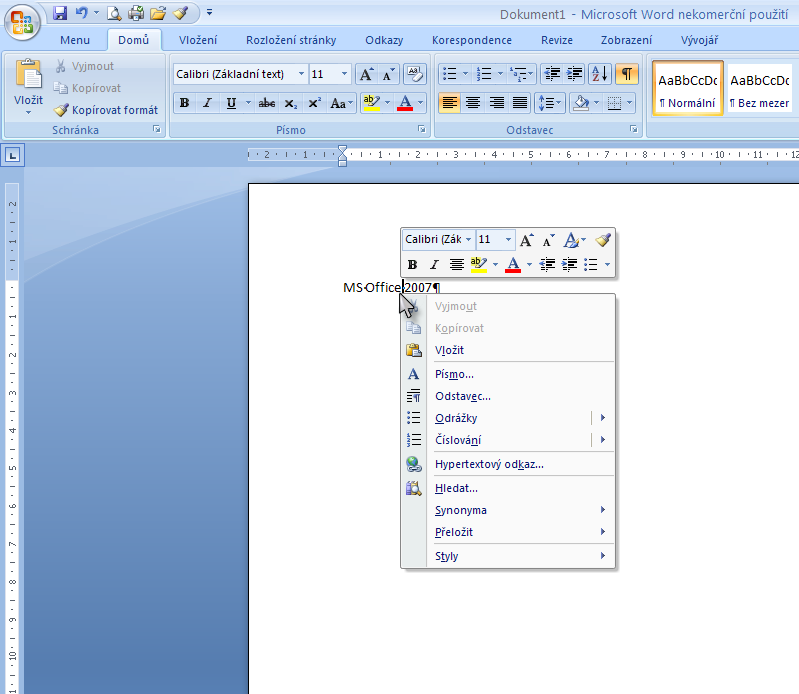Align text right in ribbon
The image size is (799, 694).
pyautogui.click(x=496, y=103)
